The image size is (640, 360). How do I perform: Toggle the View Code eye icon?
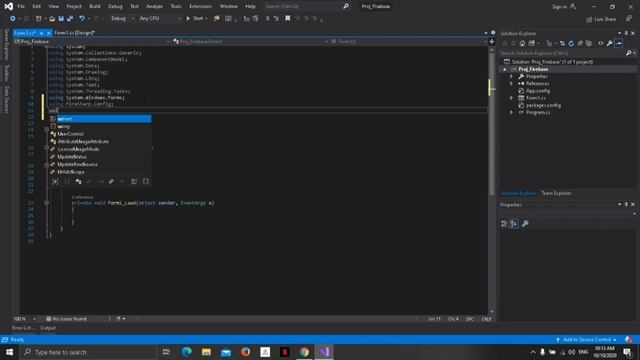click(x=600, y=43)
